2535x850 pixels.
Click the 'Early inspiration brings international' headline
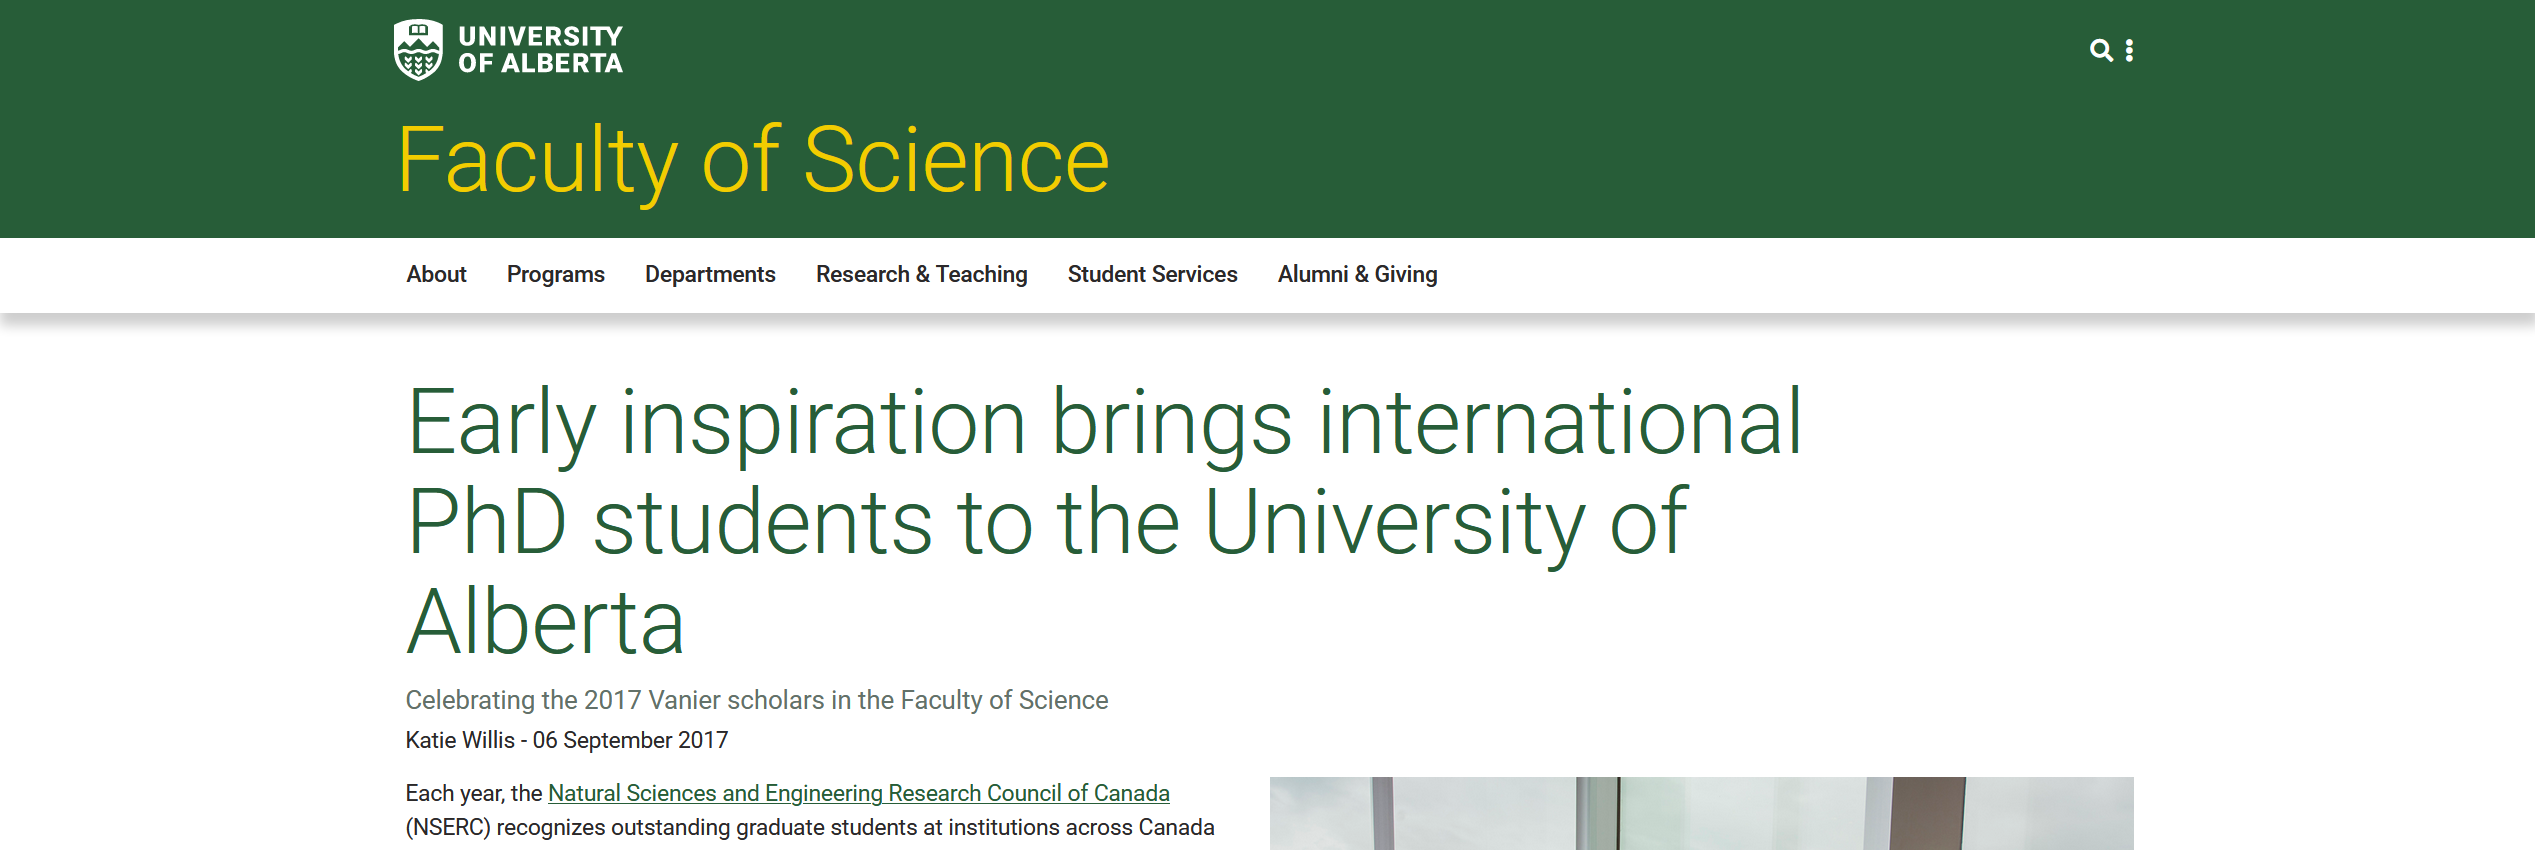point(1104,423)
